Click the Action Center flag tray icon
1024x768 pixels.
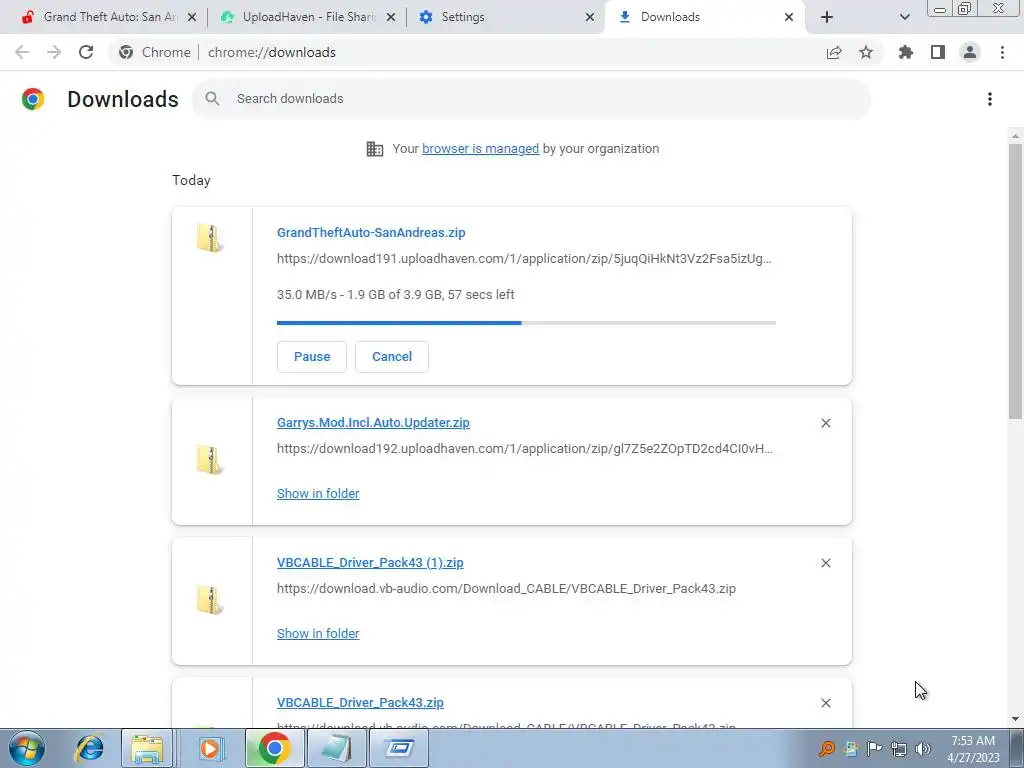point(874,749)
